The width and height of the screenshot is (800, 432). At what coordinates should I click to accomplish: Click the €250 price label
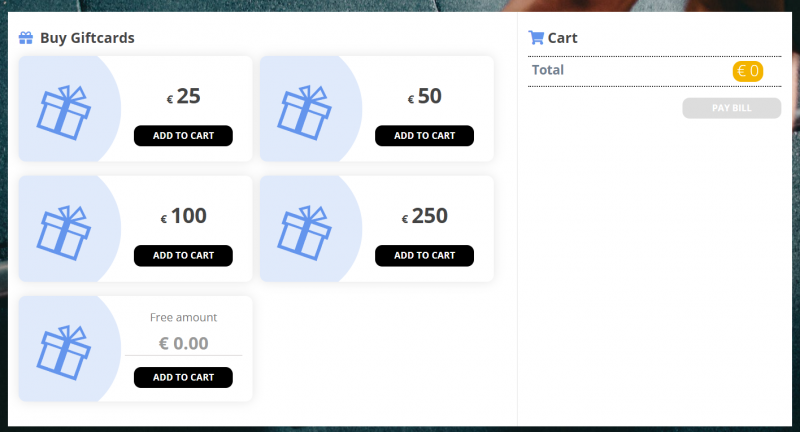tap(425, 217)
